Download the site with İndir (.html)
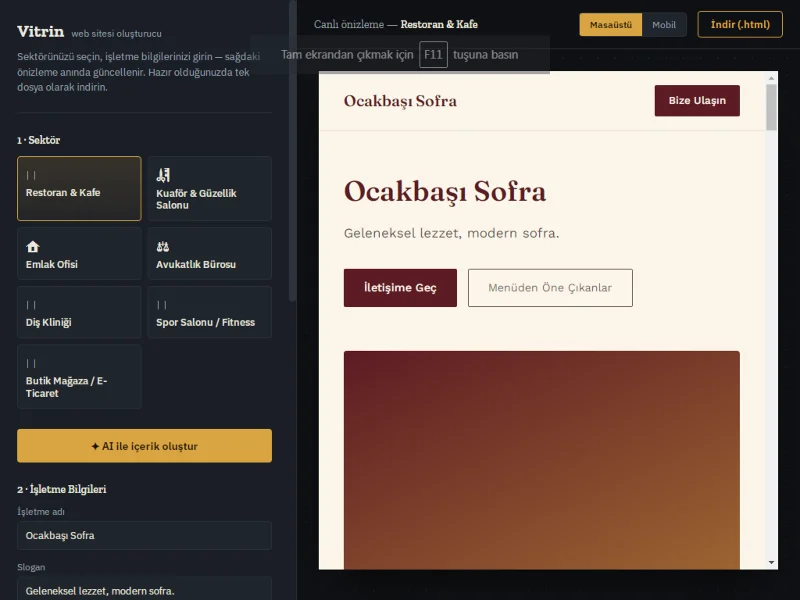Screen dimensions: 800x600 [x=740, y=24]
